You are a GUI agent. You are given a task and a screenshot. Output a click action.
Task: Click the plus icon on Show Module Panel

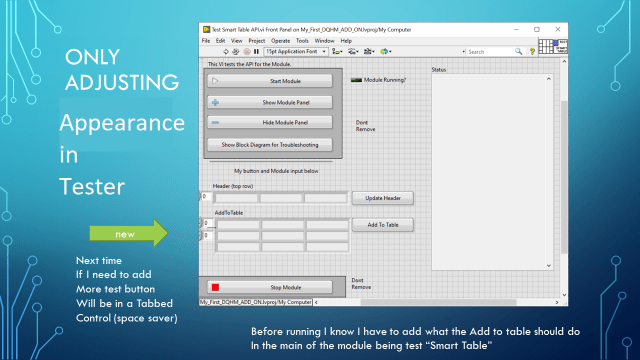pyautogui.click(x=215, y=102)
